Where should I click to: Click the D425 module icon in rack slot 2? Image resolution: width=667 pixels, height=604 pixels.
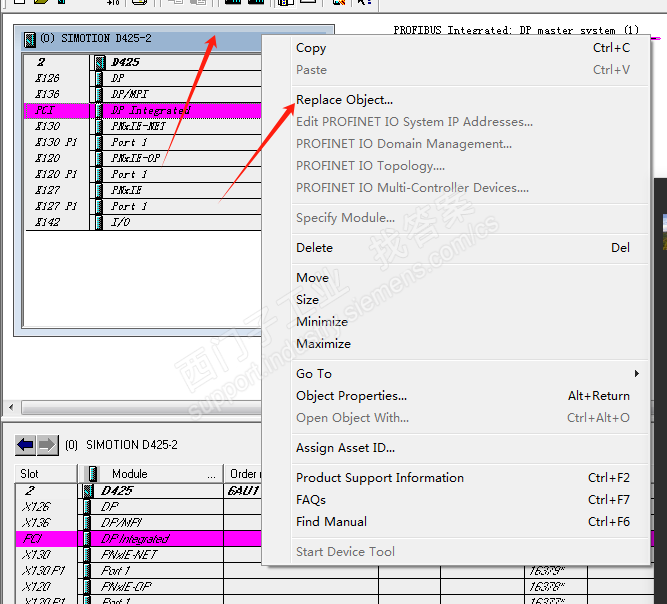100,63
